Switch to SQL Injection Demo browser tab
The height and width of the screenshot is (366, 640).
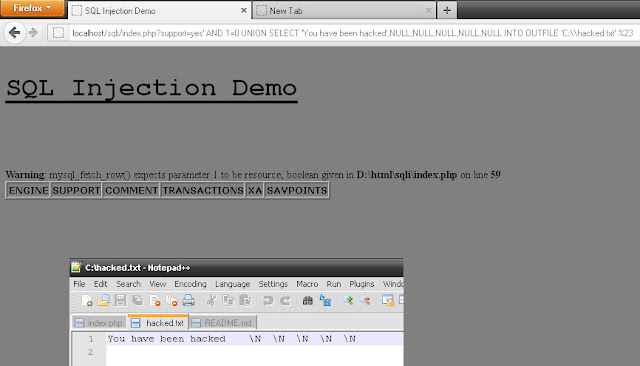coord(160,11)
